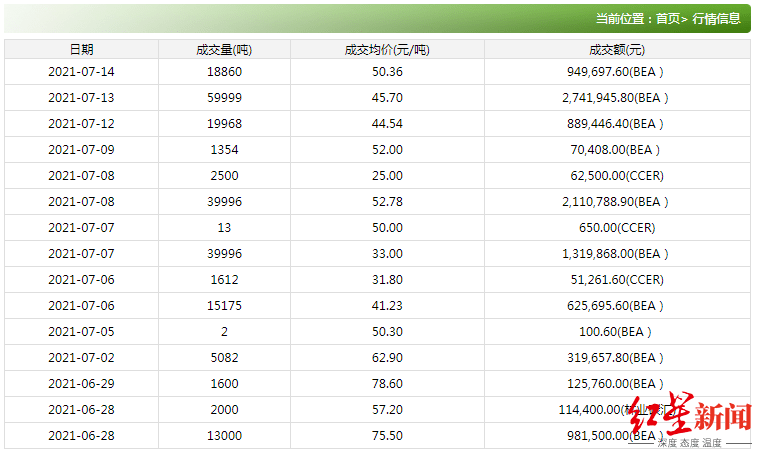The height and width of the screenshot is (459, 762).
Task: Select the average price 25.00
Action: click(387, 176)
